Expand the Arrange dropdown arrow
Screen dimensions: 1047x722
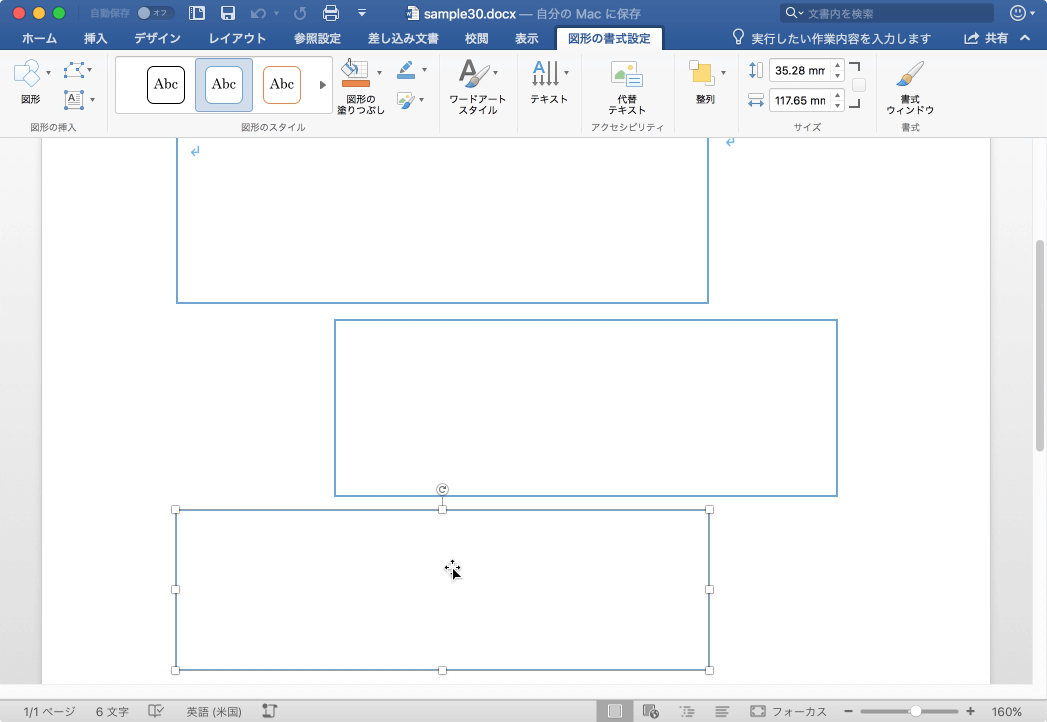723,72
